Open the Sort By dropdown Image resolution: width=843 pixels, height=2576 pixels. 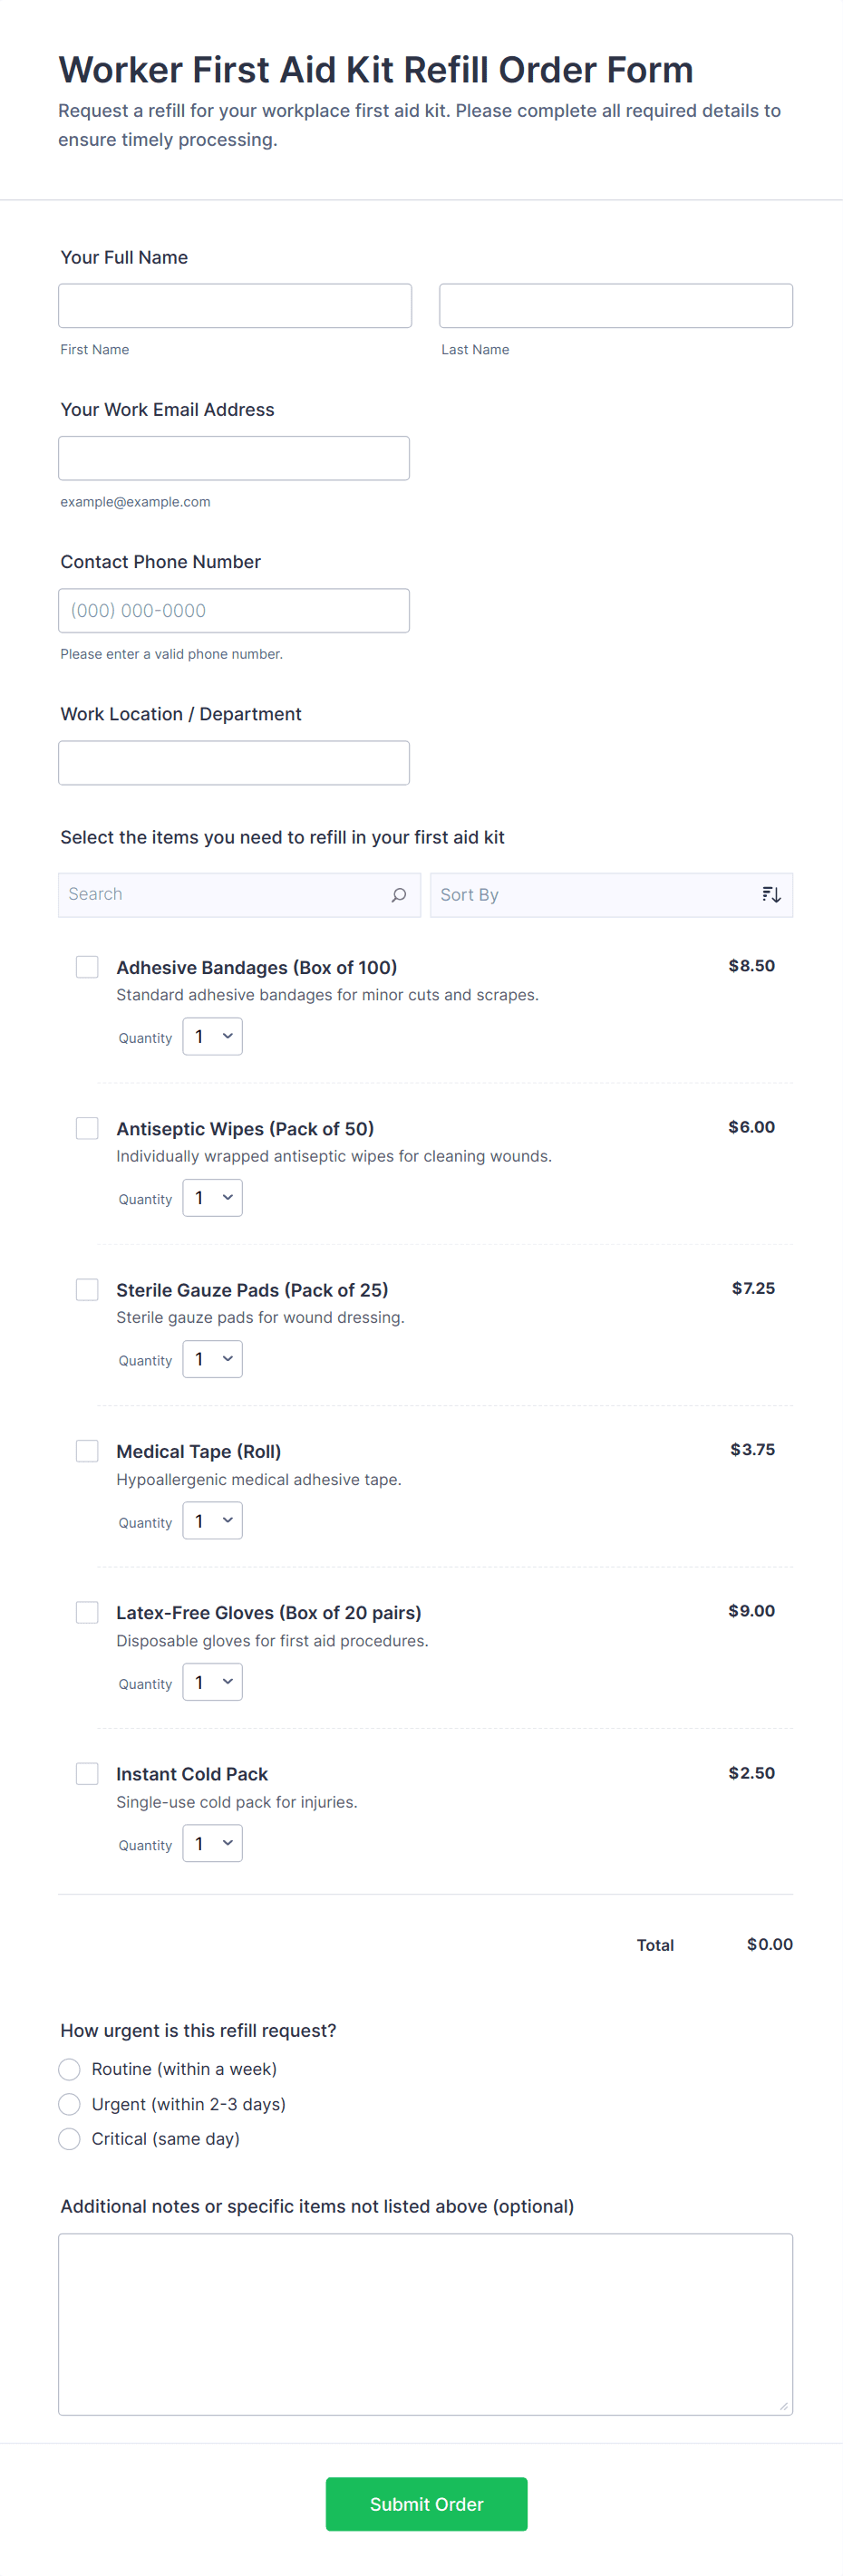coord(598,895)
